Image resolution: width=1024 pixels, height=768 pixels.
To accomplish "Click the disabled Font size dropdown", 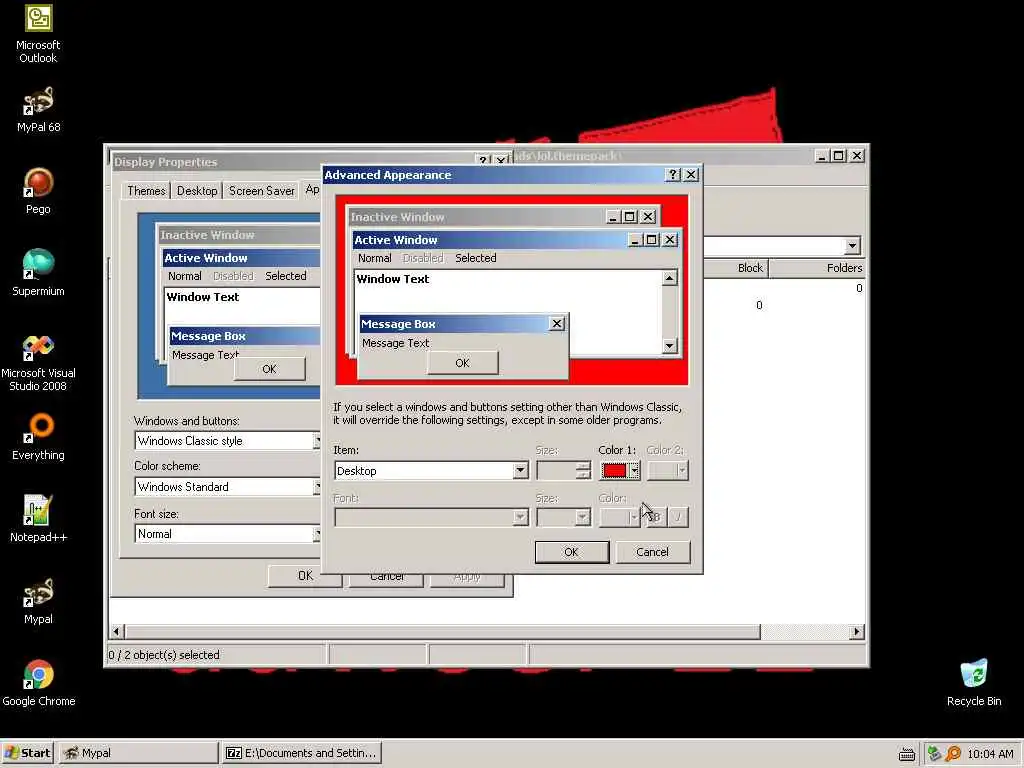I will tap(564, 517).
